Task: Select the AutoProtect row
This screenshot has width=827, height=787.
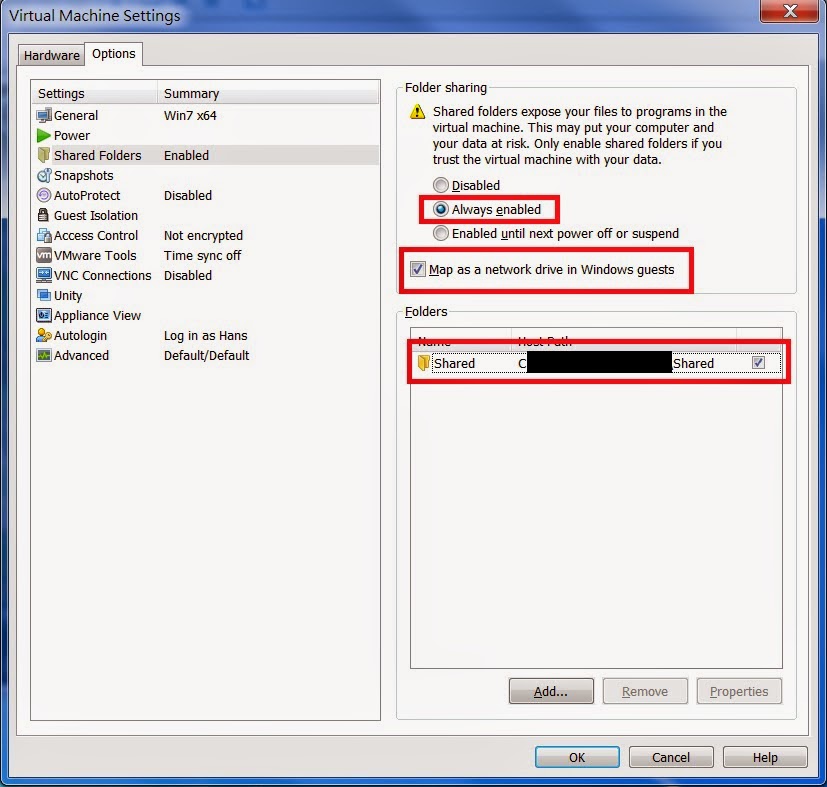Action: tap(205, 196)
